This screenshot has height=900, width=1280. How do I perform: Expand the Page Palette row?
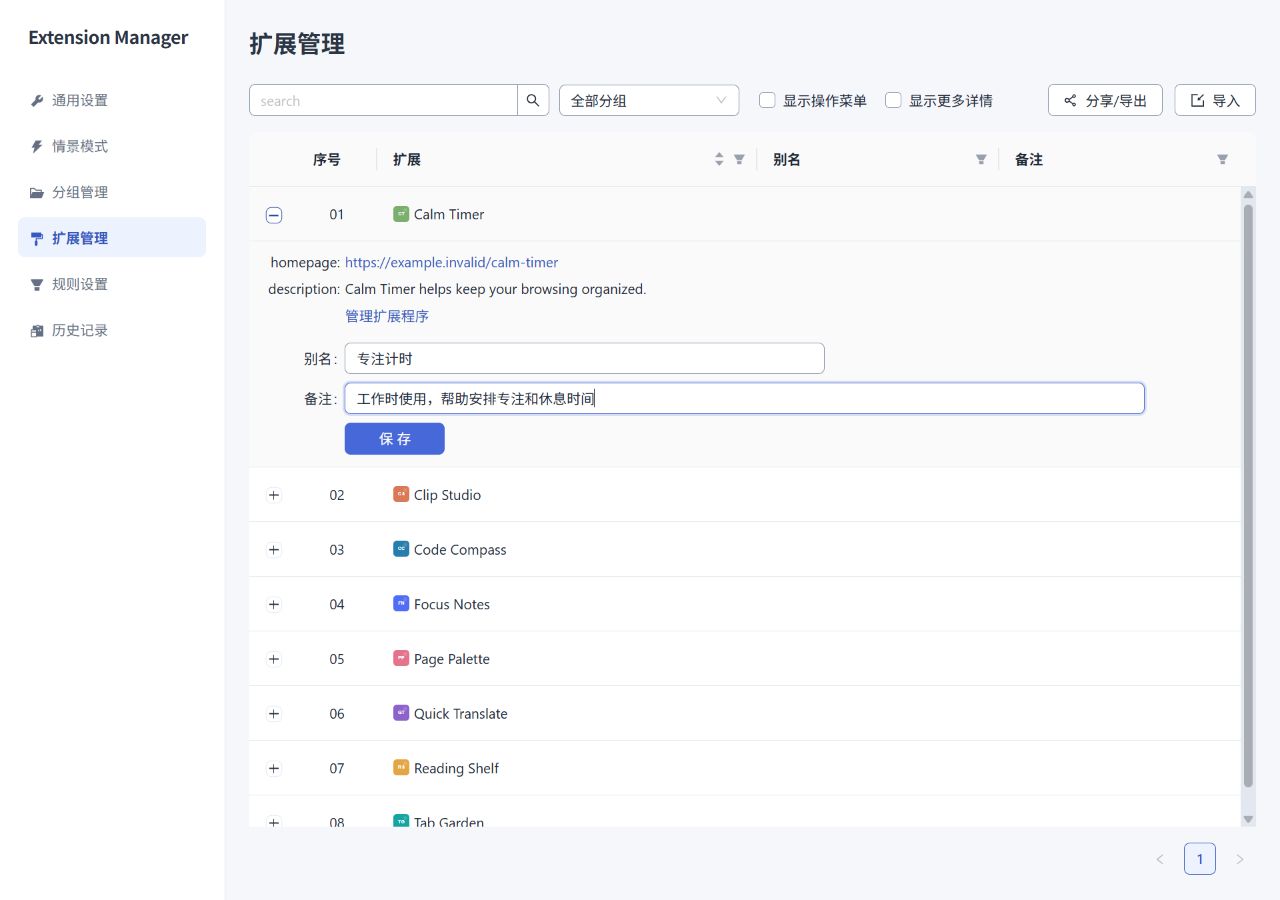click(274, 659)
